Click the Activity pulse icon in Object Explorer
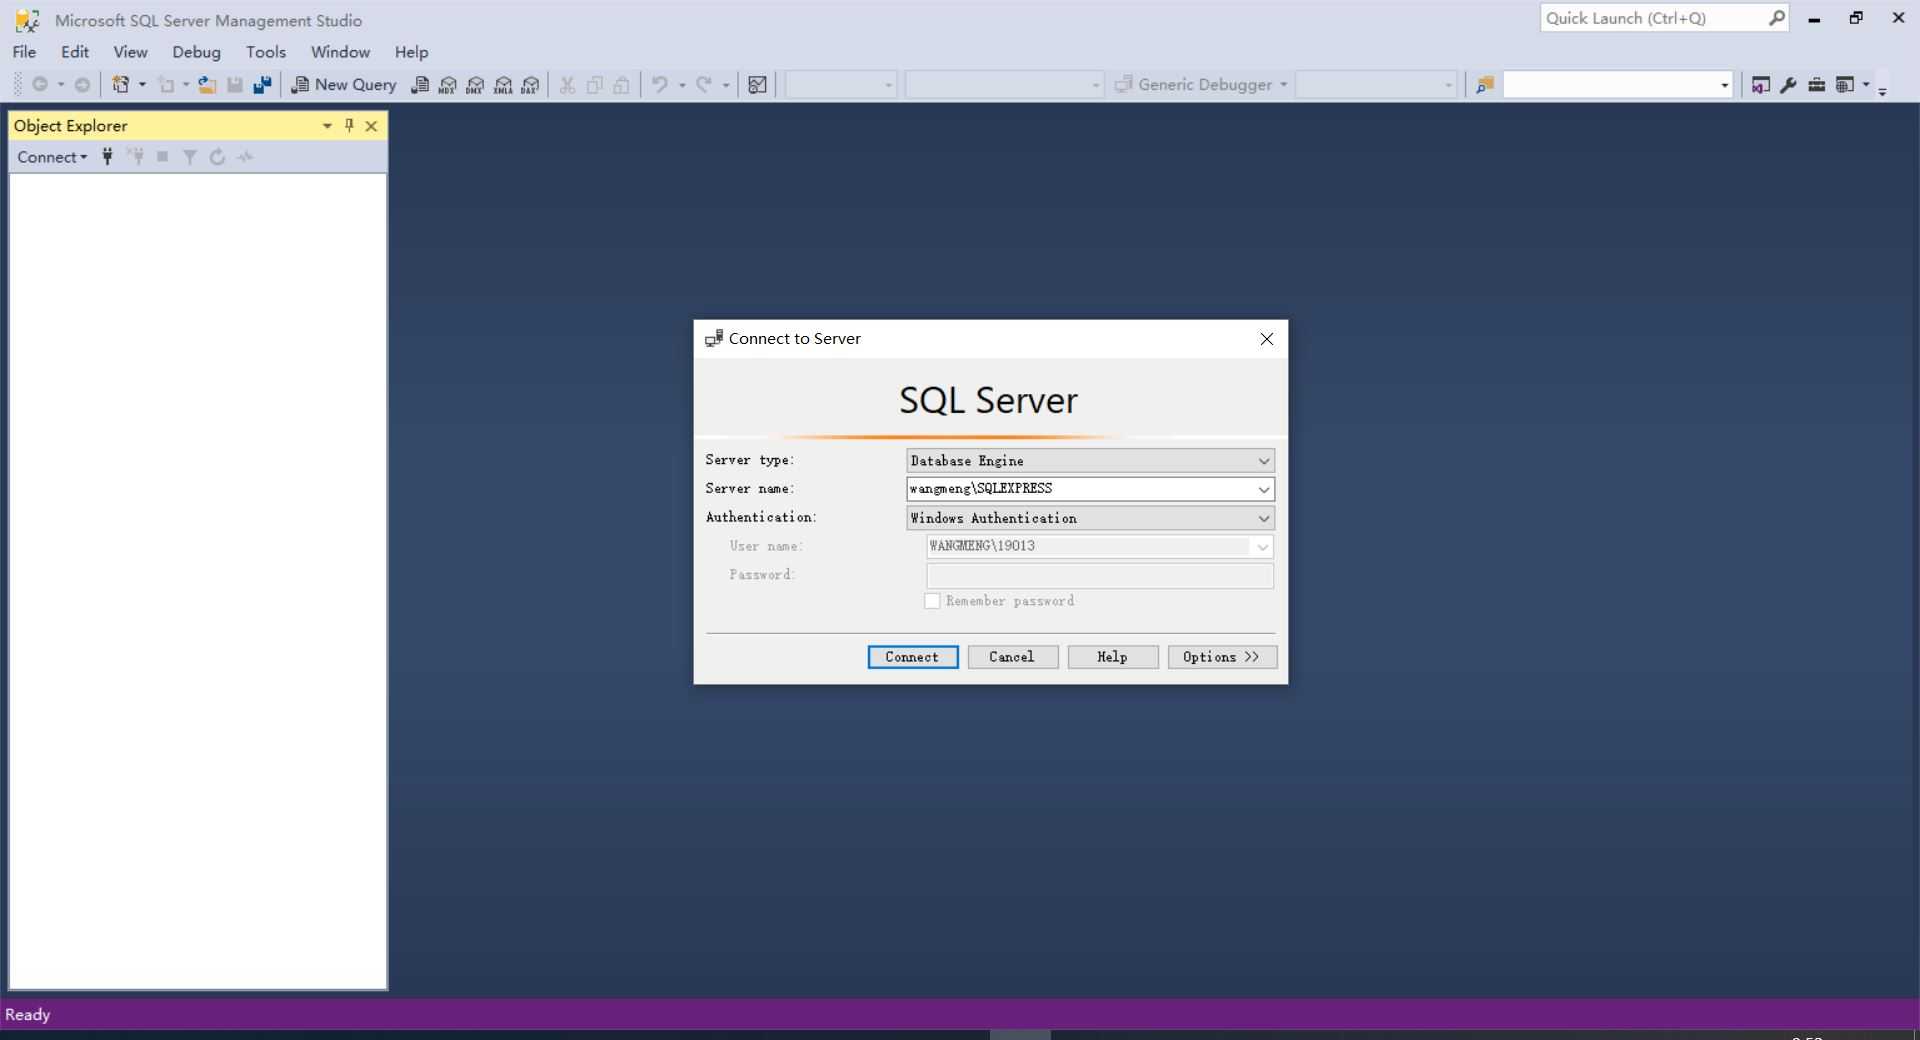Screen dimensions: 1920x1040 [245, 156]
